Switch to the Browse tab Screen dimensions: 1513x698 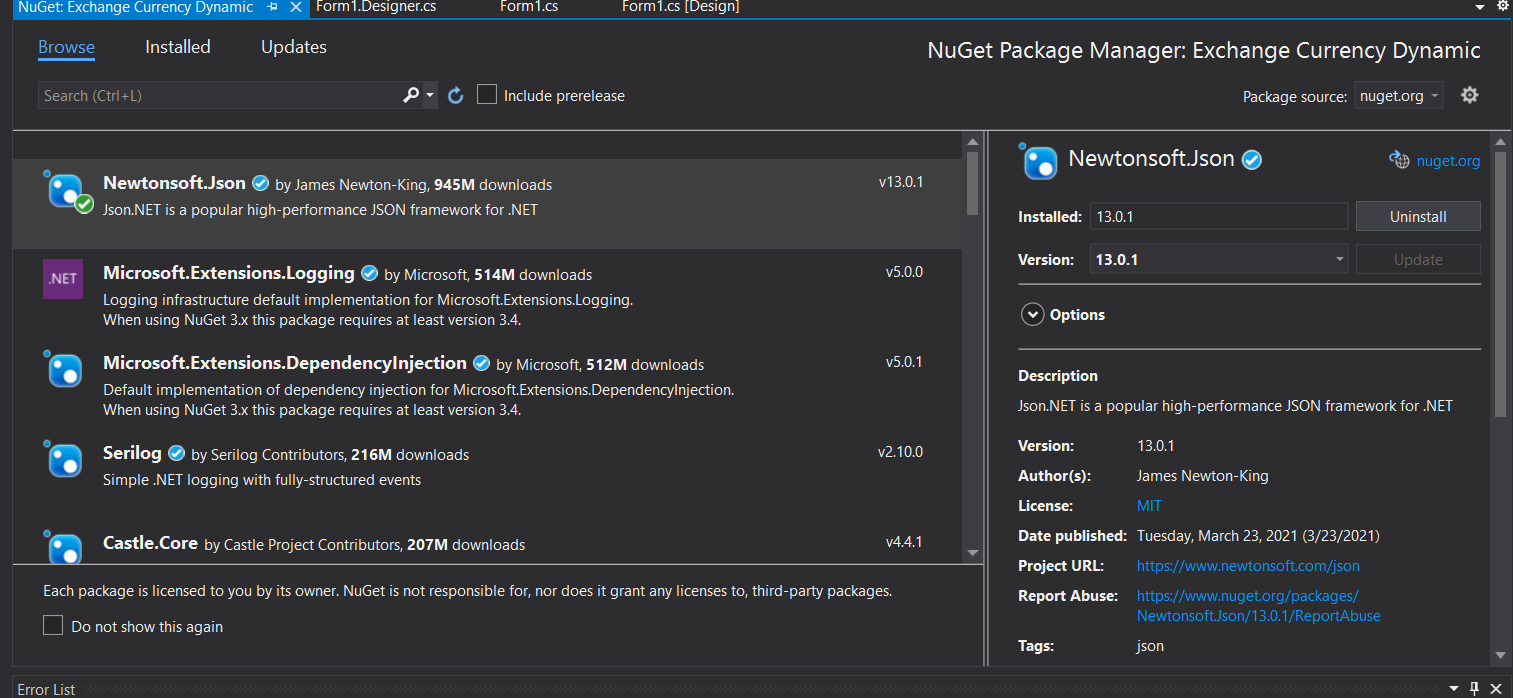[x=66, y=47]
